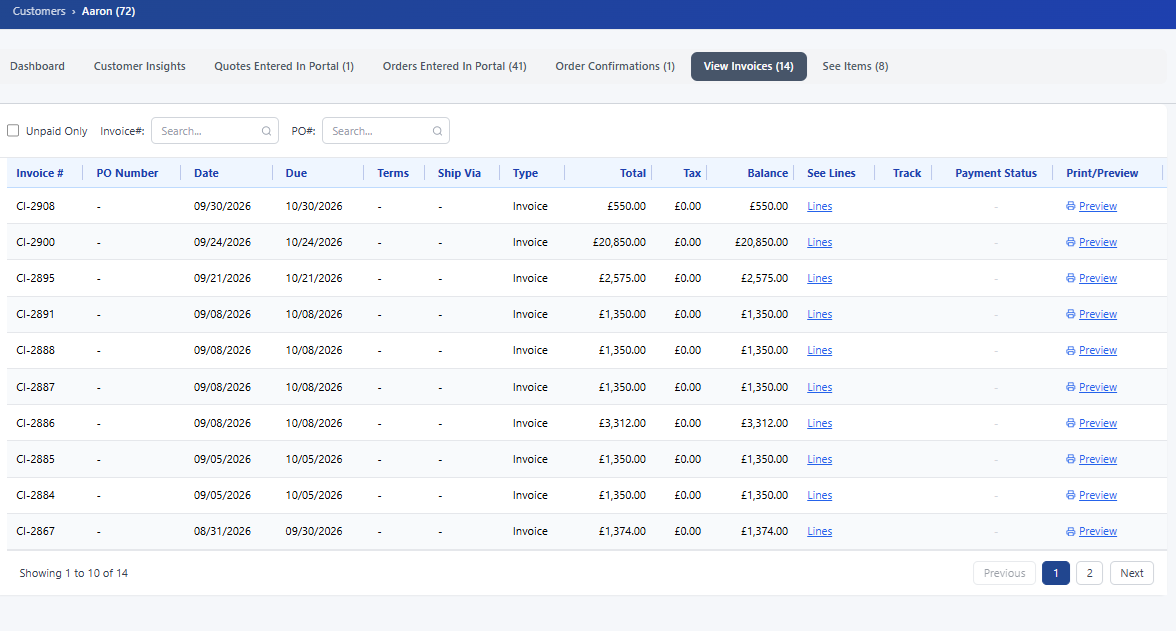View Lines of invoice CI-2891
The height and width of the screenshot is (631, 1176).
click(x=820, y=314)
